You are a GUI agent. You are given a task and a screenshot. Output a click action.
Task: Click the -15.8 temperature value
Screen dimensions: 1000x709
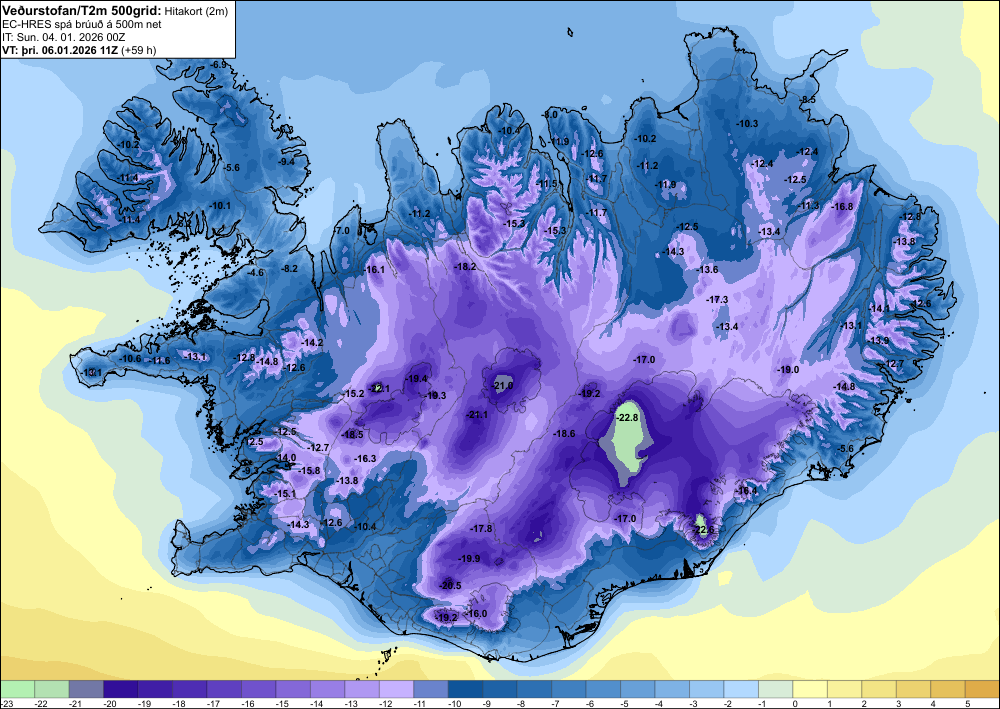[309, 471]
